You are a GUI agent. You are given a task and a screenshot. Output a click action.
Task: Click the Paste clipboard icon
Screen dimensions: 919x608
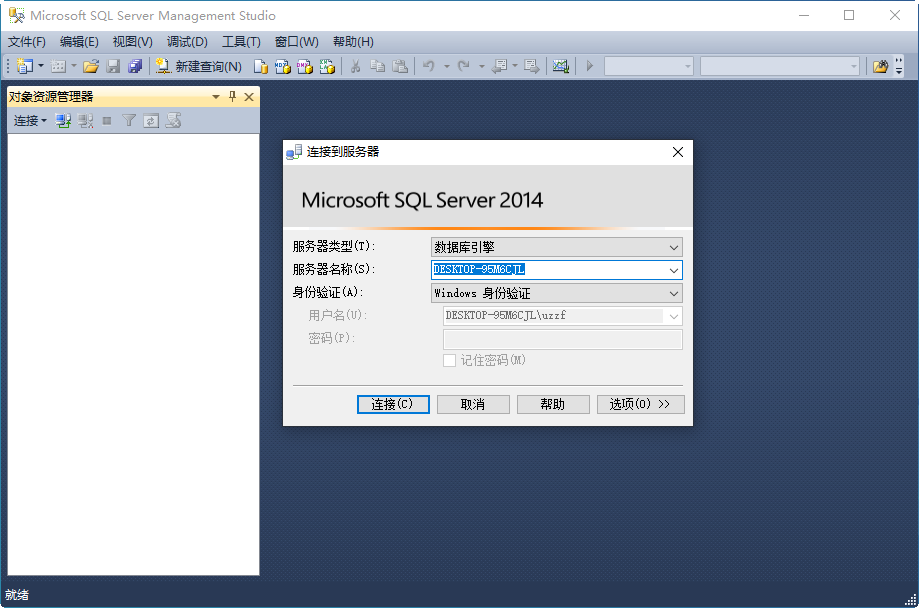(400, 66)
